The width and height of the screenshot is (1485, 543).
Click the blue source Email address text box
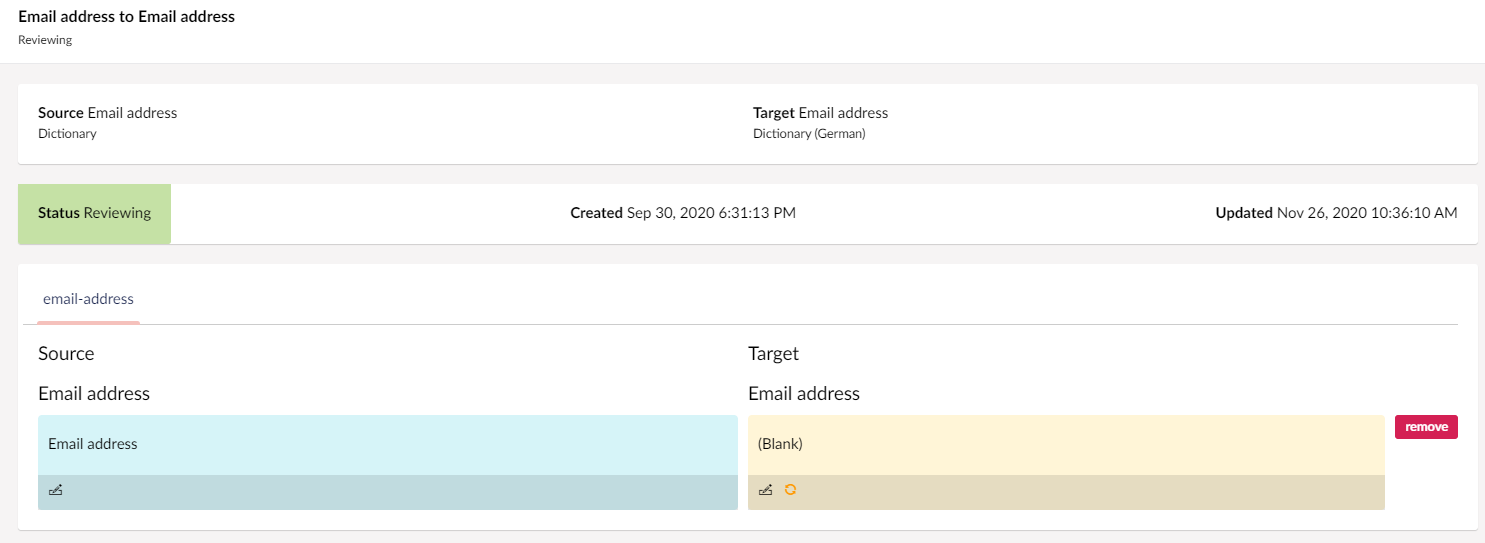(x=388, y=445)
